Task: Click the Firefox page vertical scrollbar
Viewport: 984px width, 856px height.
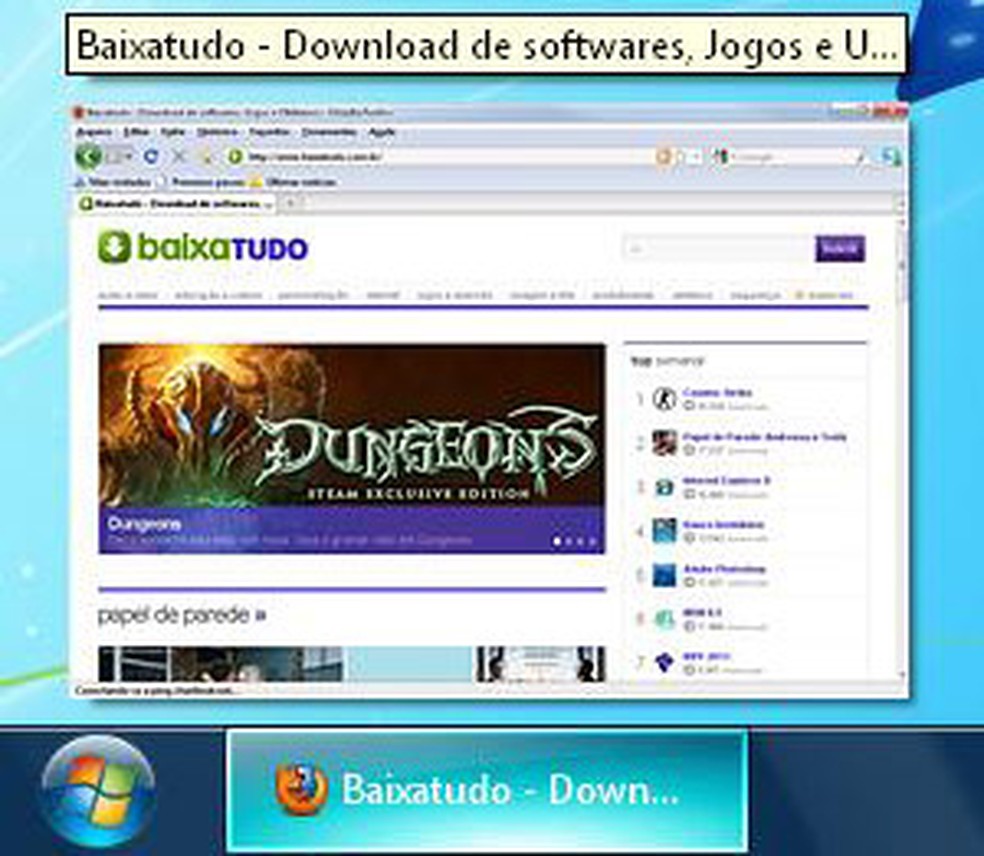Action: 903,447
